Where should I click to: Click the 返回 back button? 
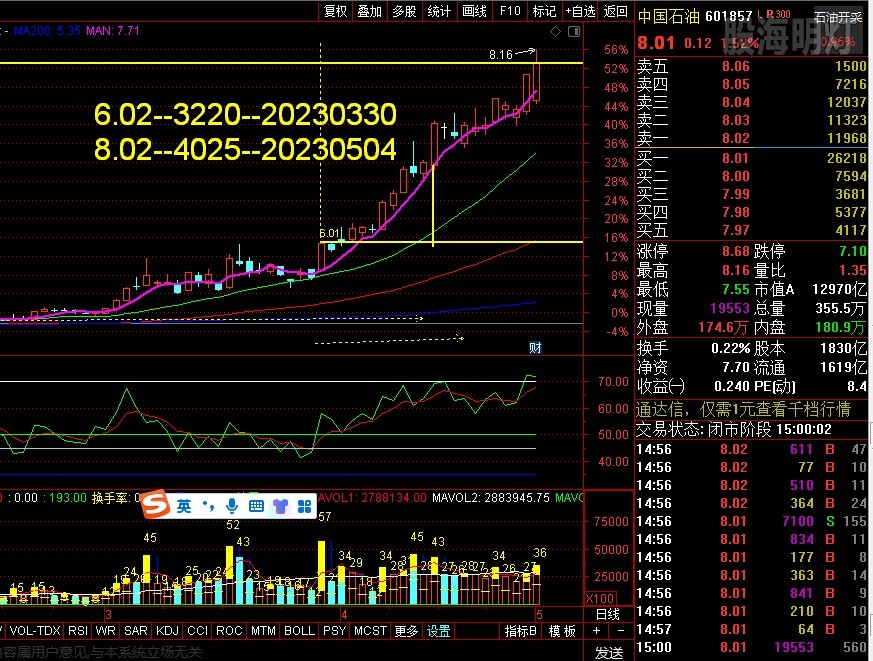pyautogui.click(x=615, y=11)
